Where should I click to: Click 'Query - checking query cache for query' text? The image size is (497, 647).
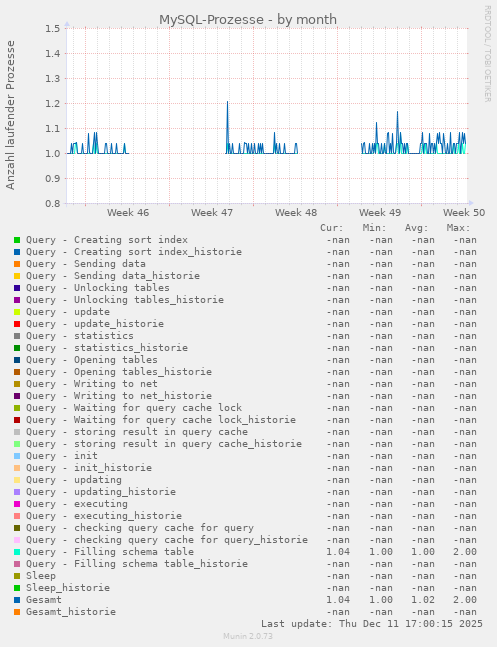[140, 528]
